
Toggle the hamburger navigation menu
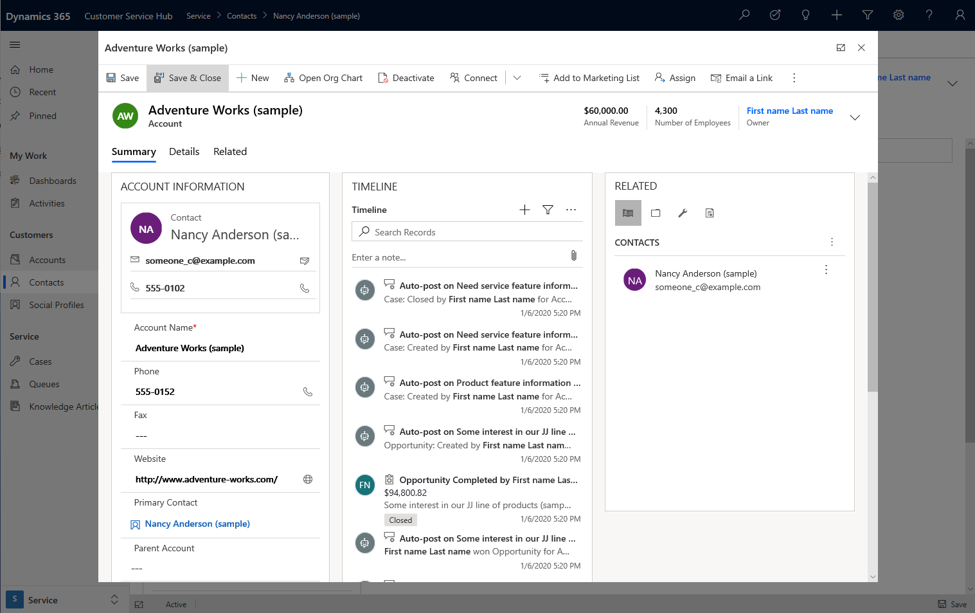[x=15, y=45]
